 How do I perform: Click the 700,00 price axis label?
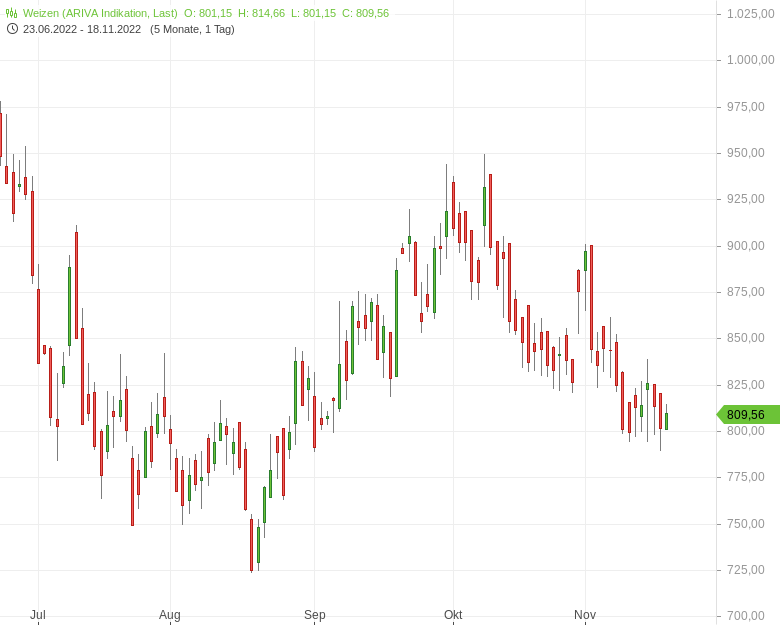[x=746, y=617]
